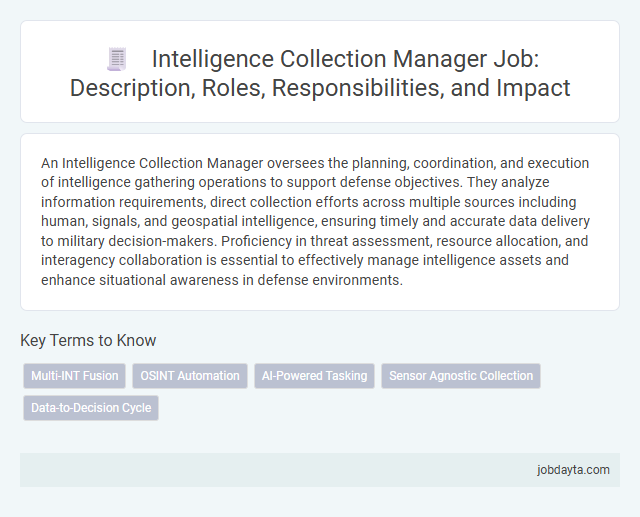The height and width of the screenshot is (517, 640).
Task: Select the Sensor Agnostic Collection tag
Action: point(461,376)
